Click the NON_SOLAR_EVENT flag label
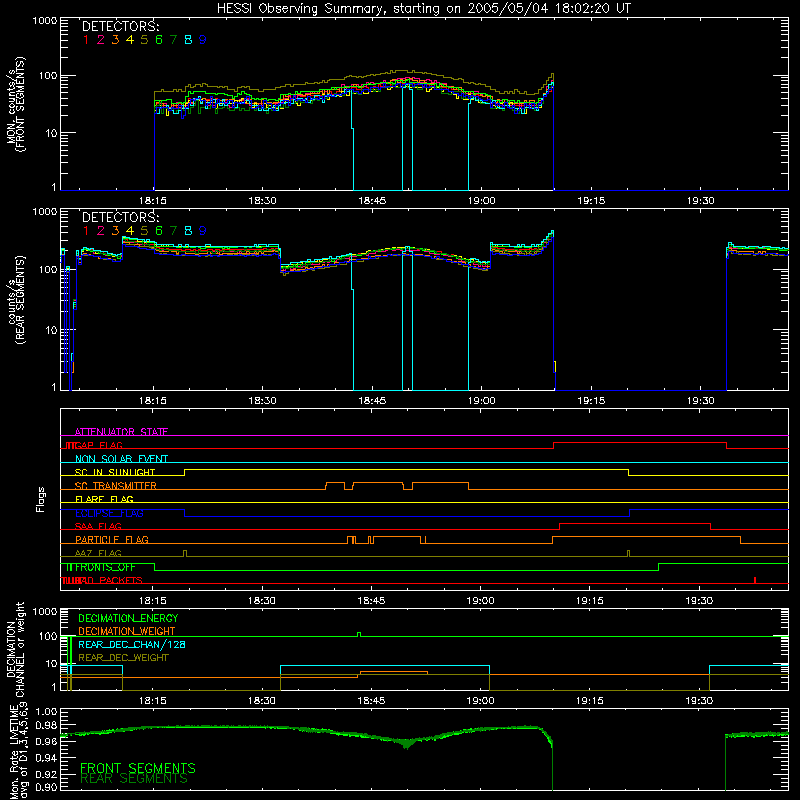 121,459
